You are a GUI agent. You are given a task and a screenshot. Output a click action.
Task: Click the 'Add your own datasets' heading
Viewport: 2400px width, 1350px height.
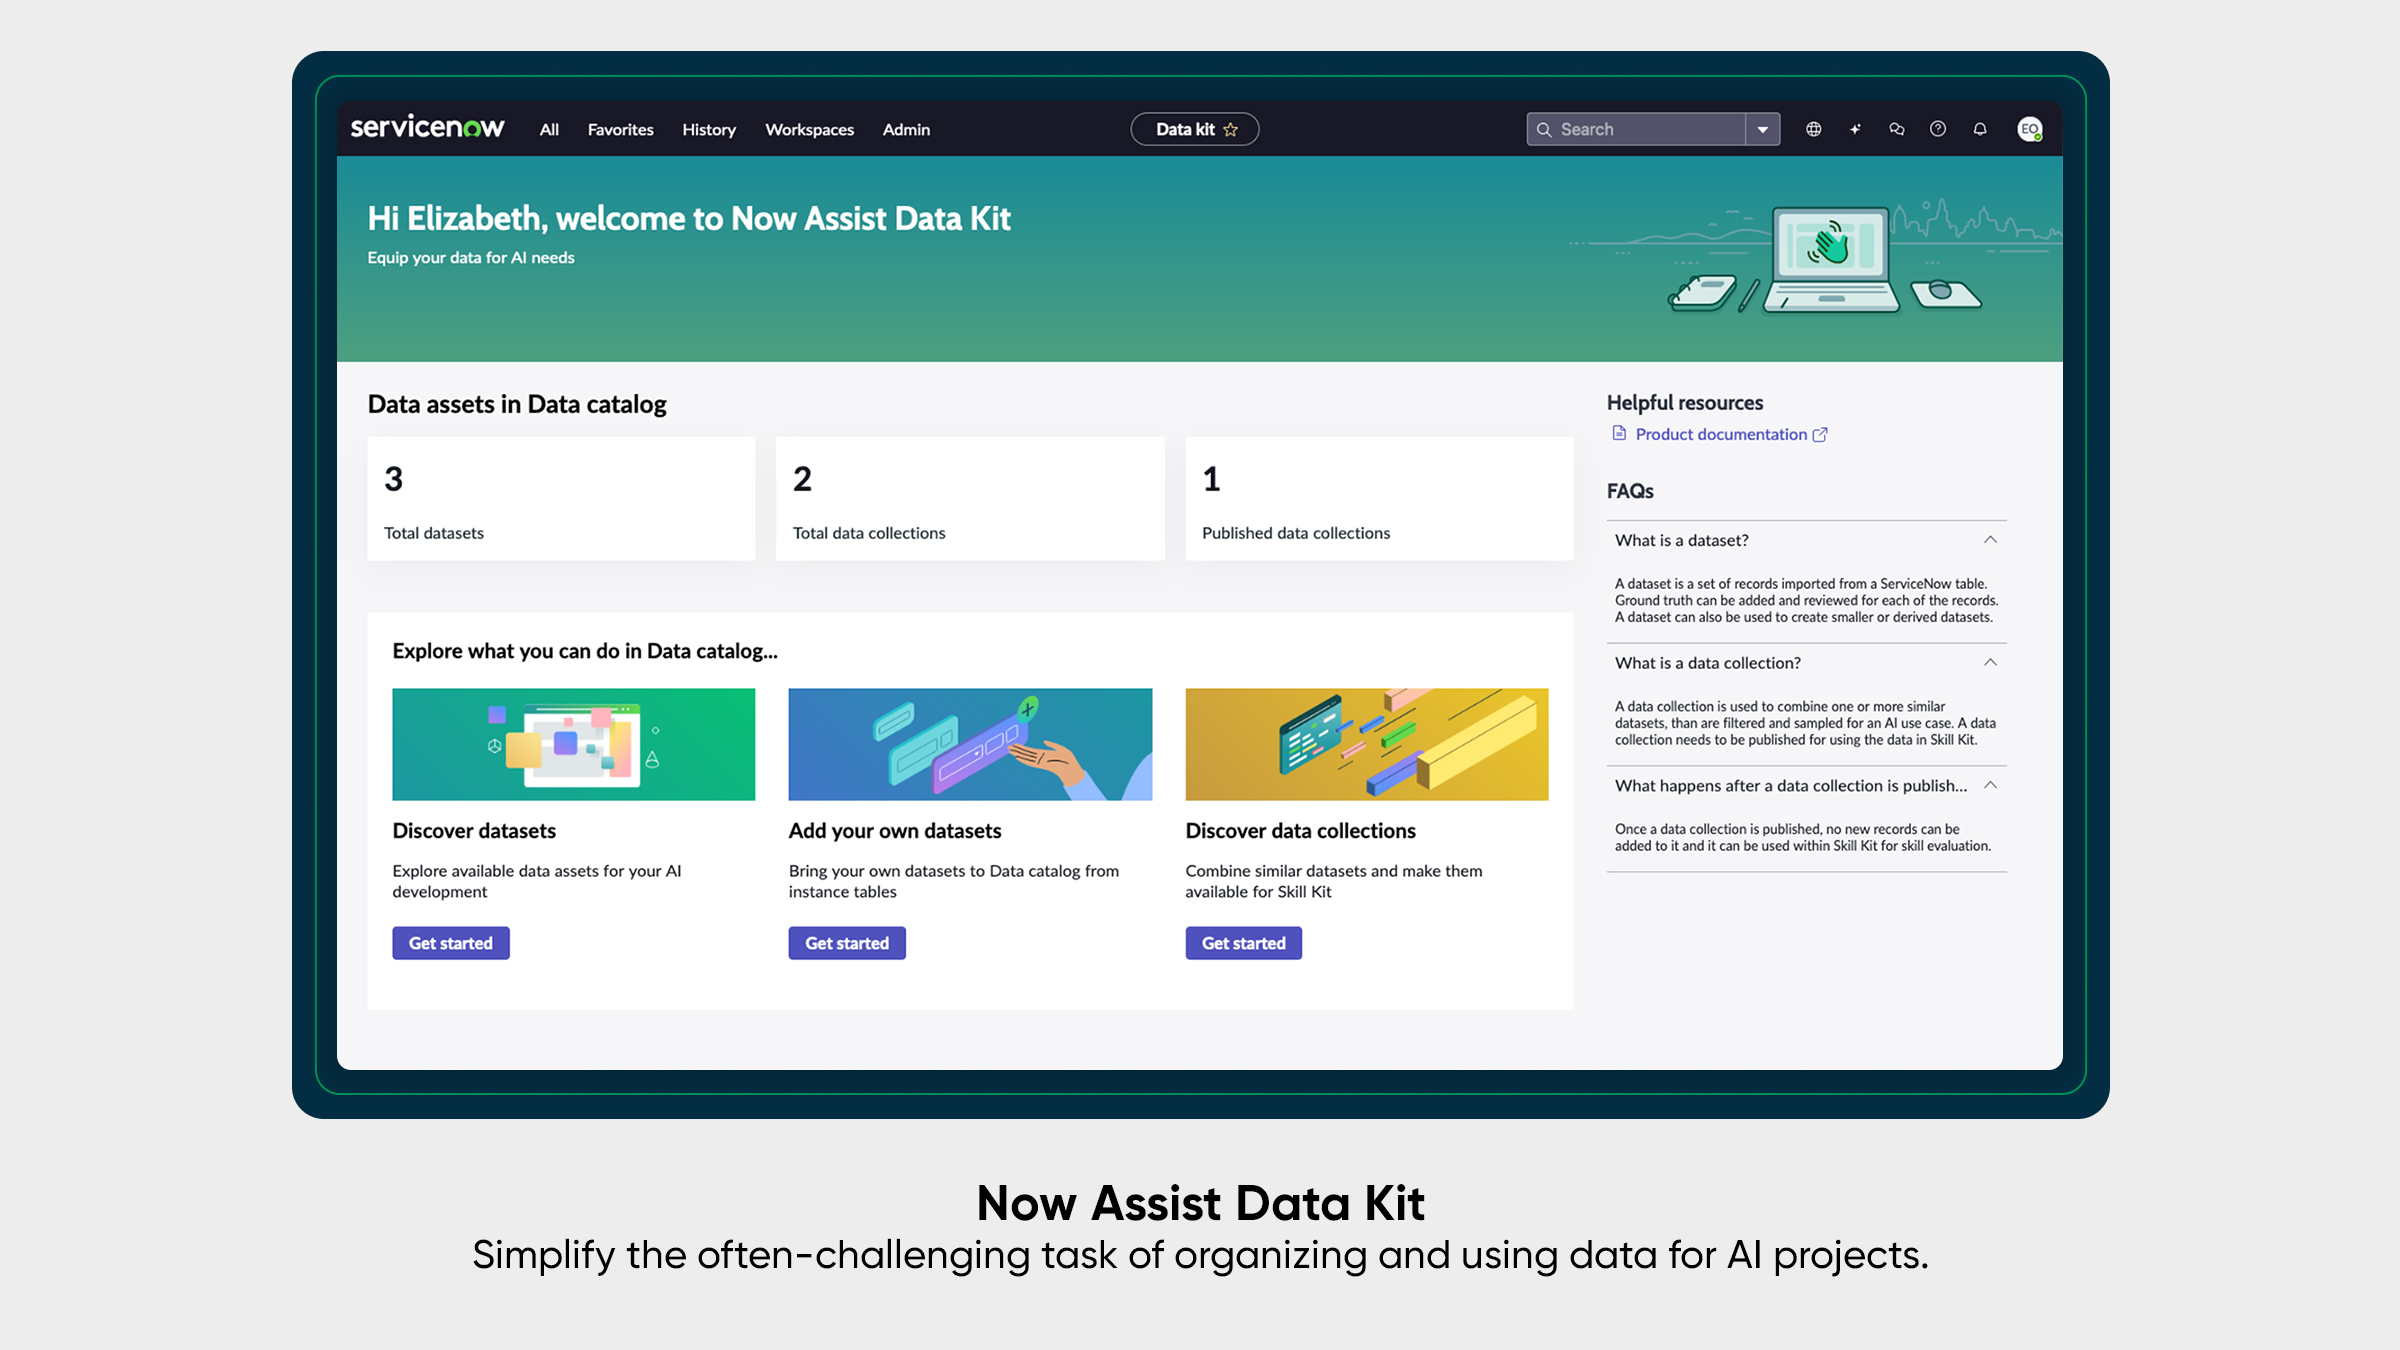(x=894, y=830)
